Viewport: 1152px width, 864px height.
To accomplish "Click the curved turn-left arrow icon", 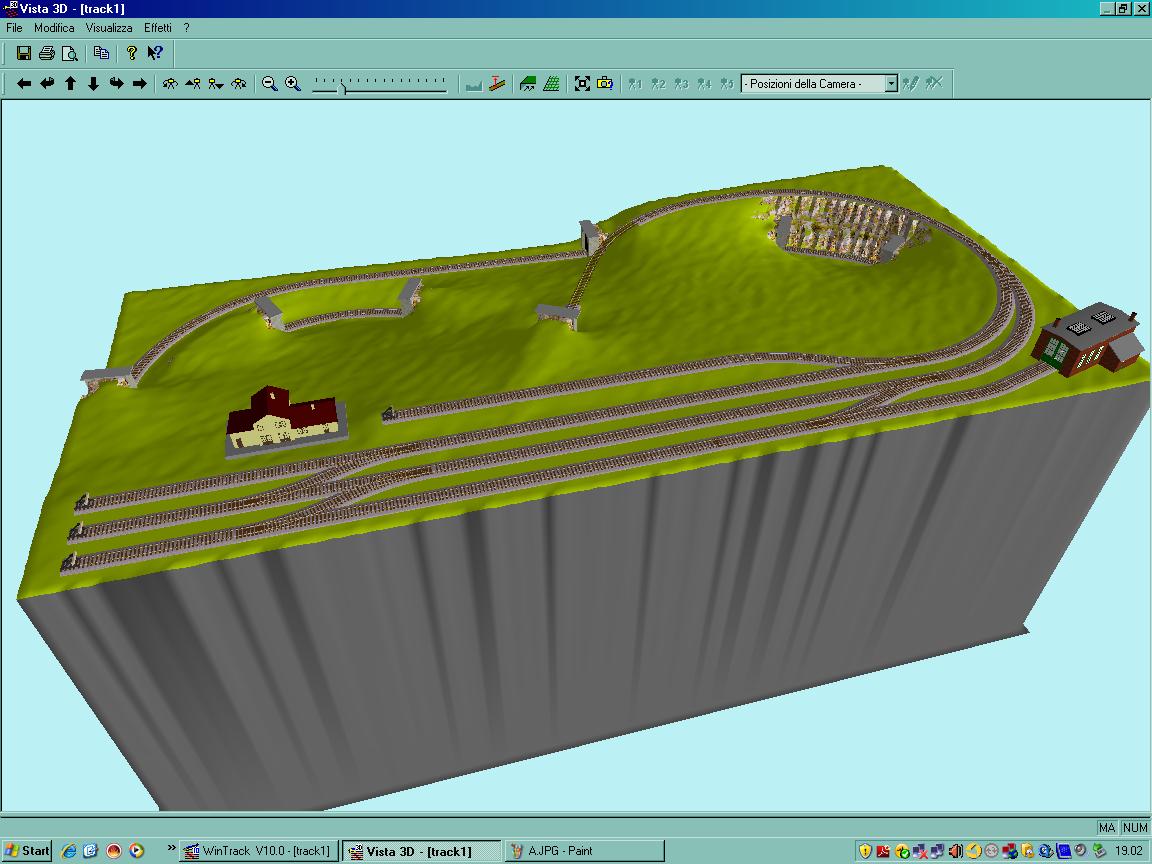I will click(47, 84).
